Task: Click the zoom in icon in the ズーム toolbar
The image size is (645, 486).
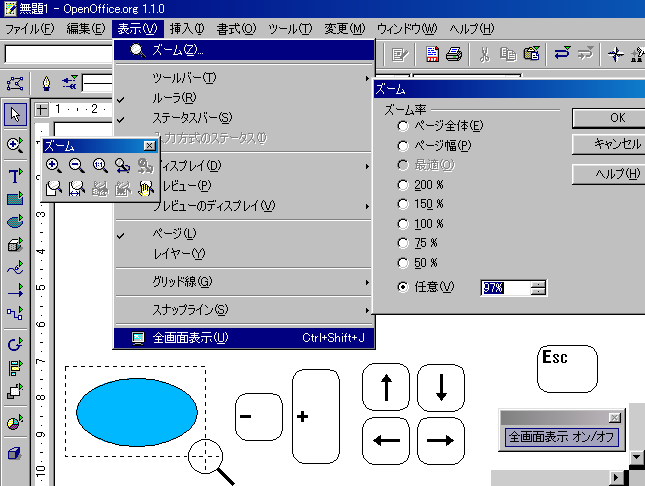Action: (x=54, y=166)
